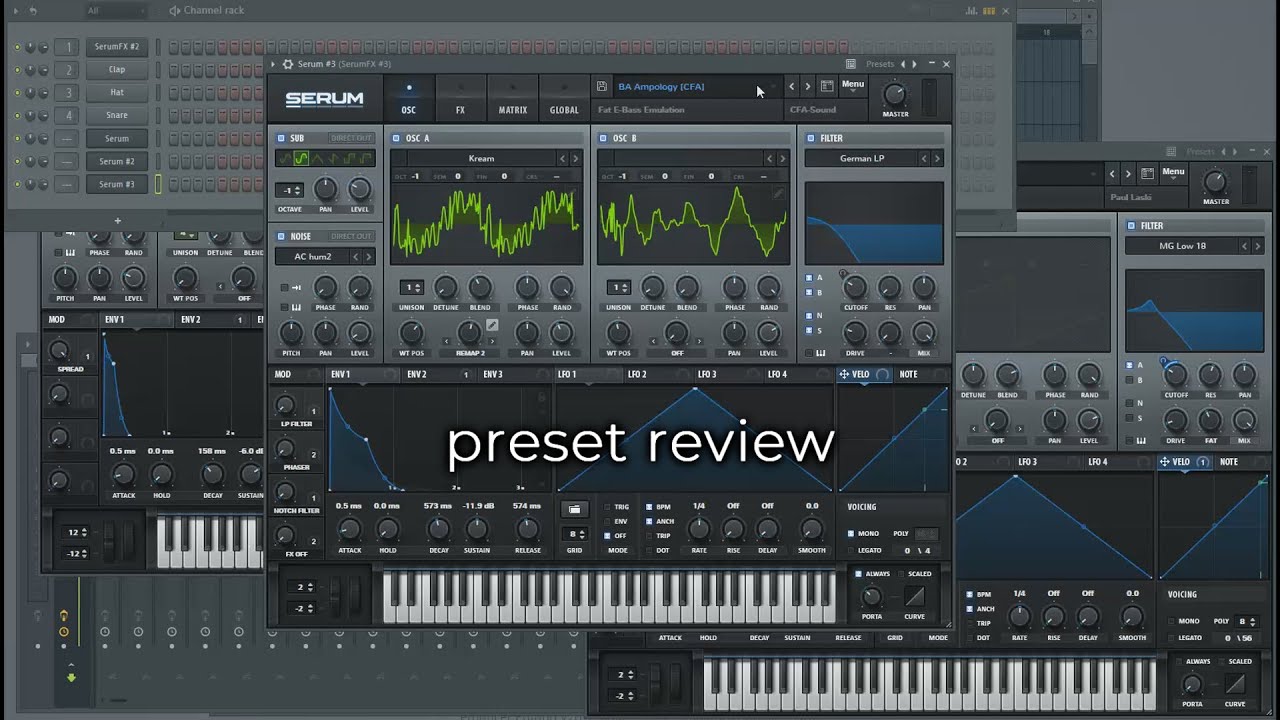Click the OSC B LEVEL knob
This screenshot has height=720, width=1280.
click(768, 333)
